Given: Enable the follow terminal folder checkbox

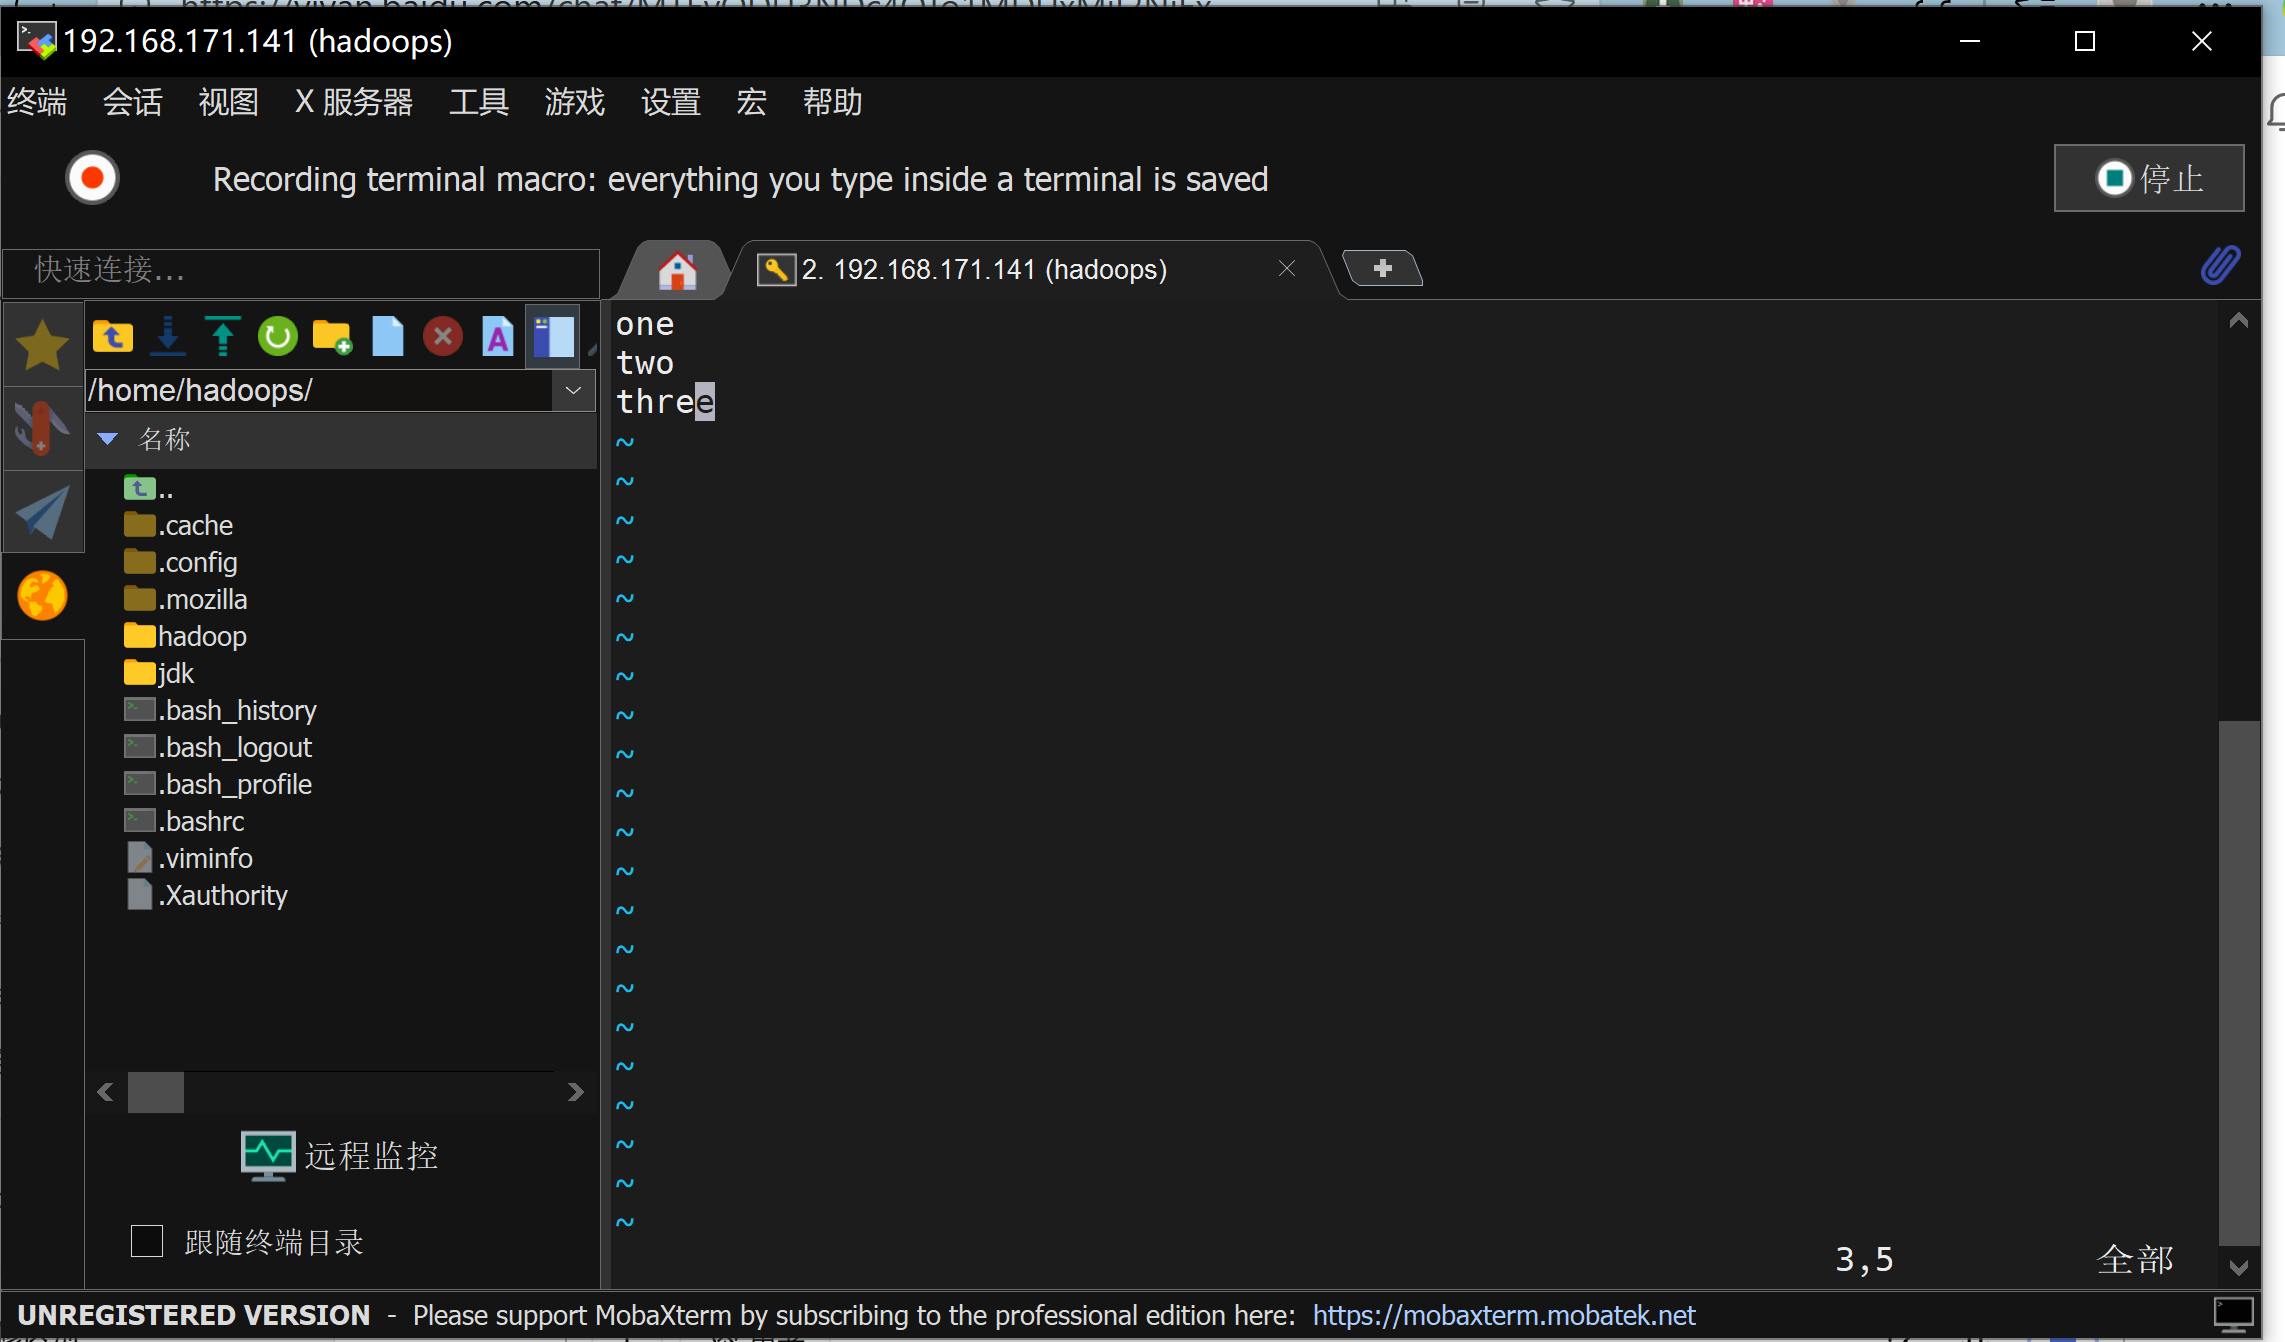Looking at the screenshot, I should 147,1241.
